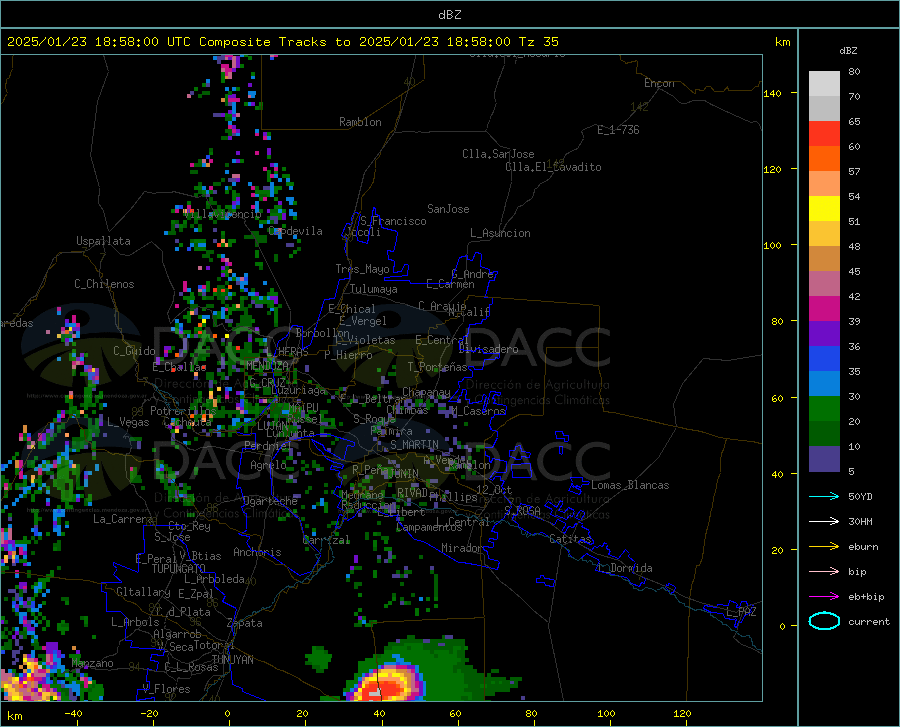900x727 pixels.
Task: Click the C_Chilenos map label
Action: 104,284
